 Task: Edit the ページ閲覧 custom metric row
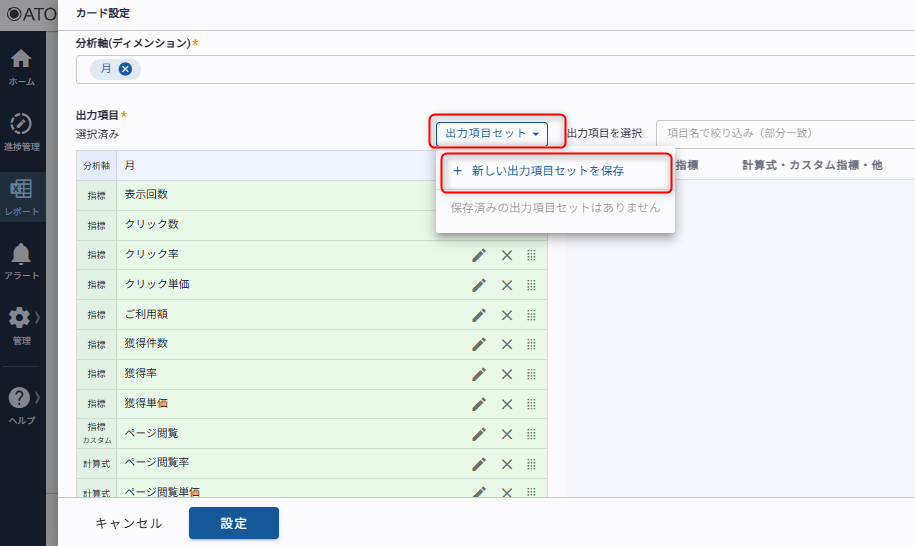pos(479,434)
